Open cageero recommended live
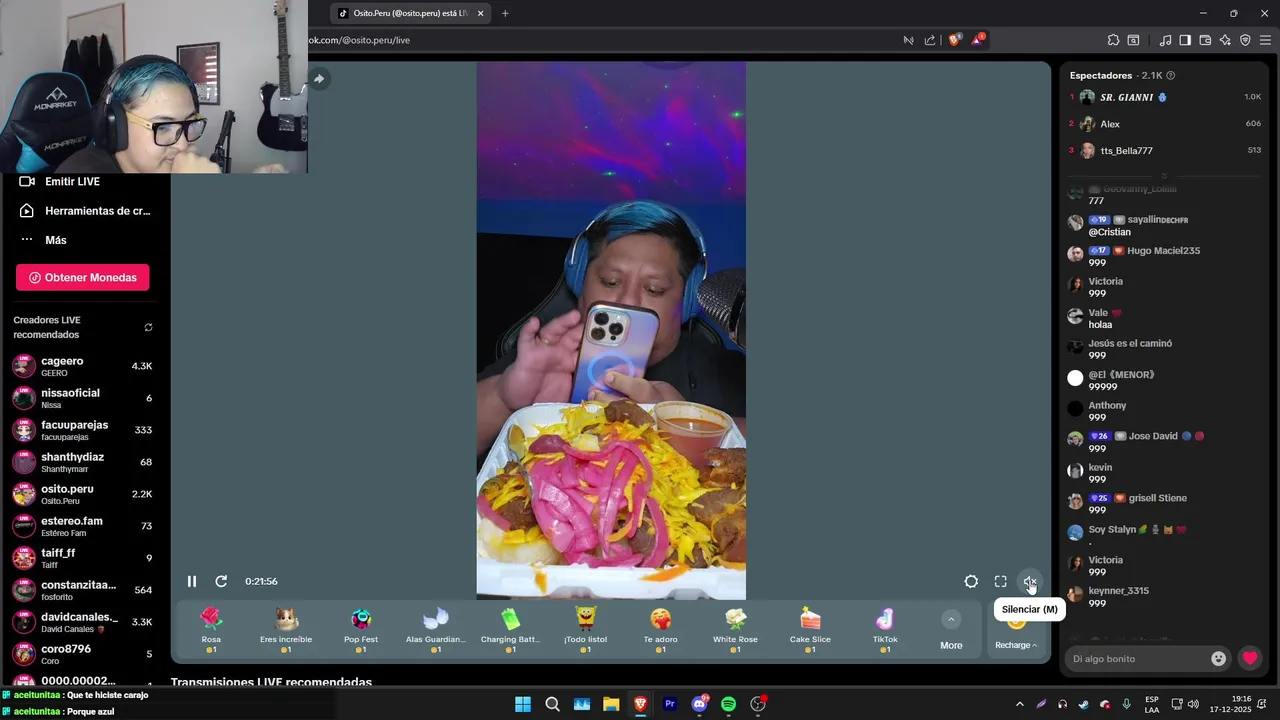Image resolution: width=1280 pixels, height=720 pixels. coord(82,366)
